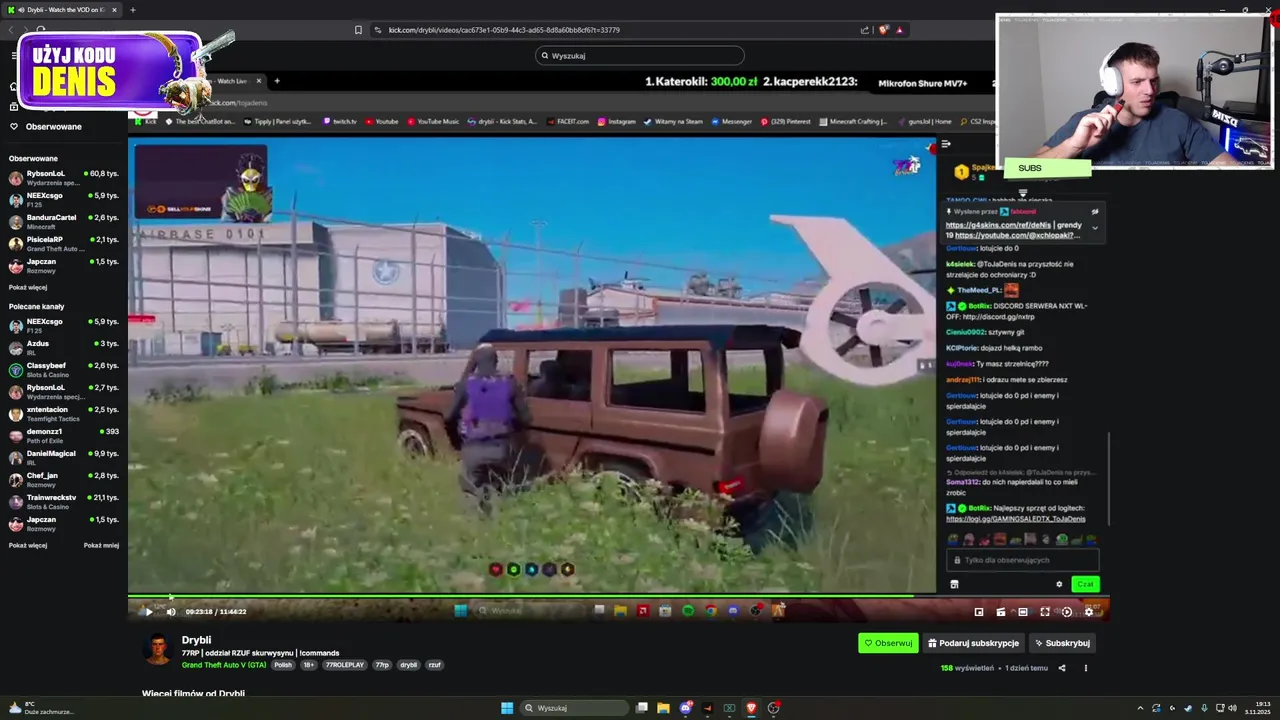
Task: Click in-stream chat message input field
Action: click(1023, 560)
